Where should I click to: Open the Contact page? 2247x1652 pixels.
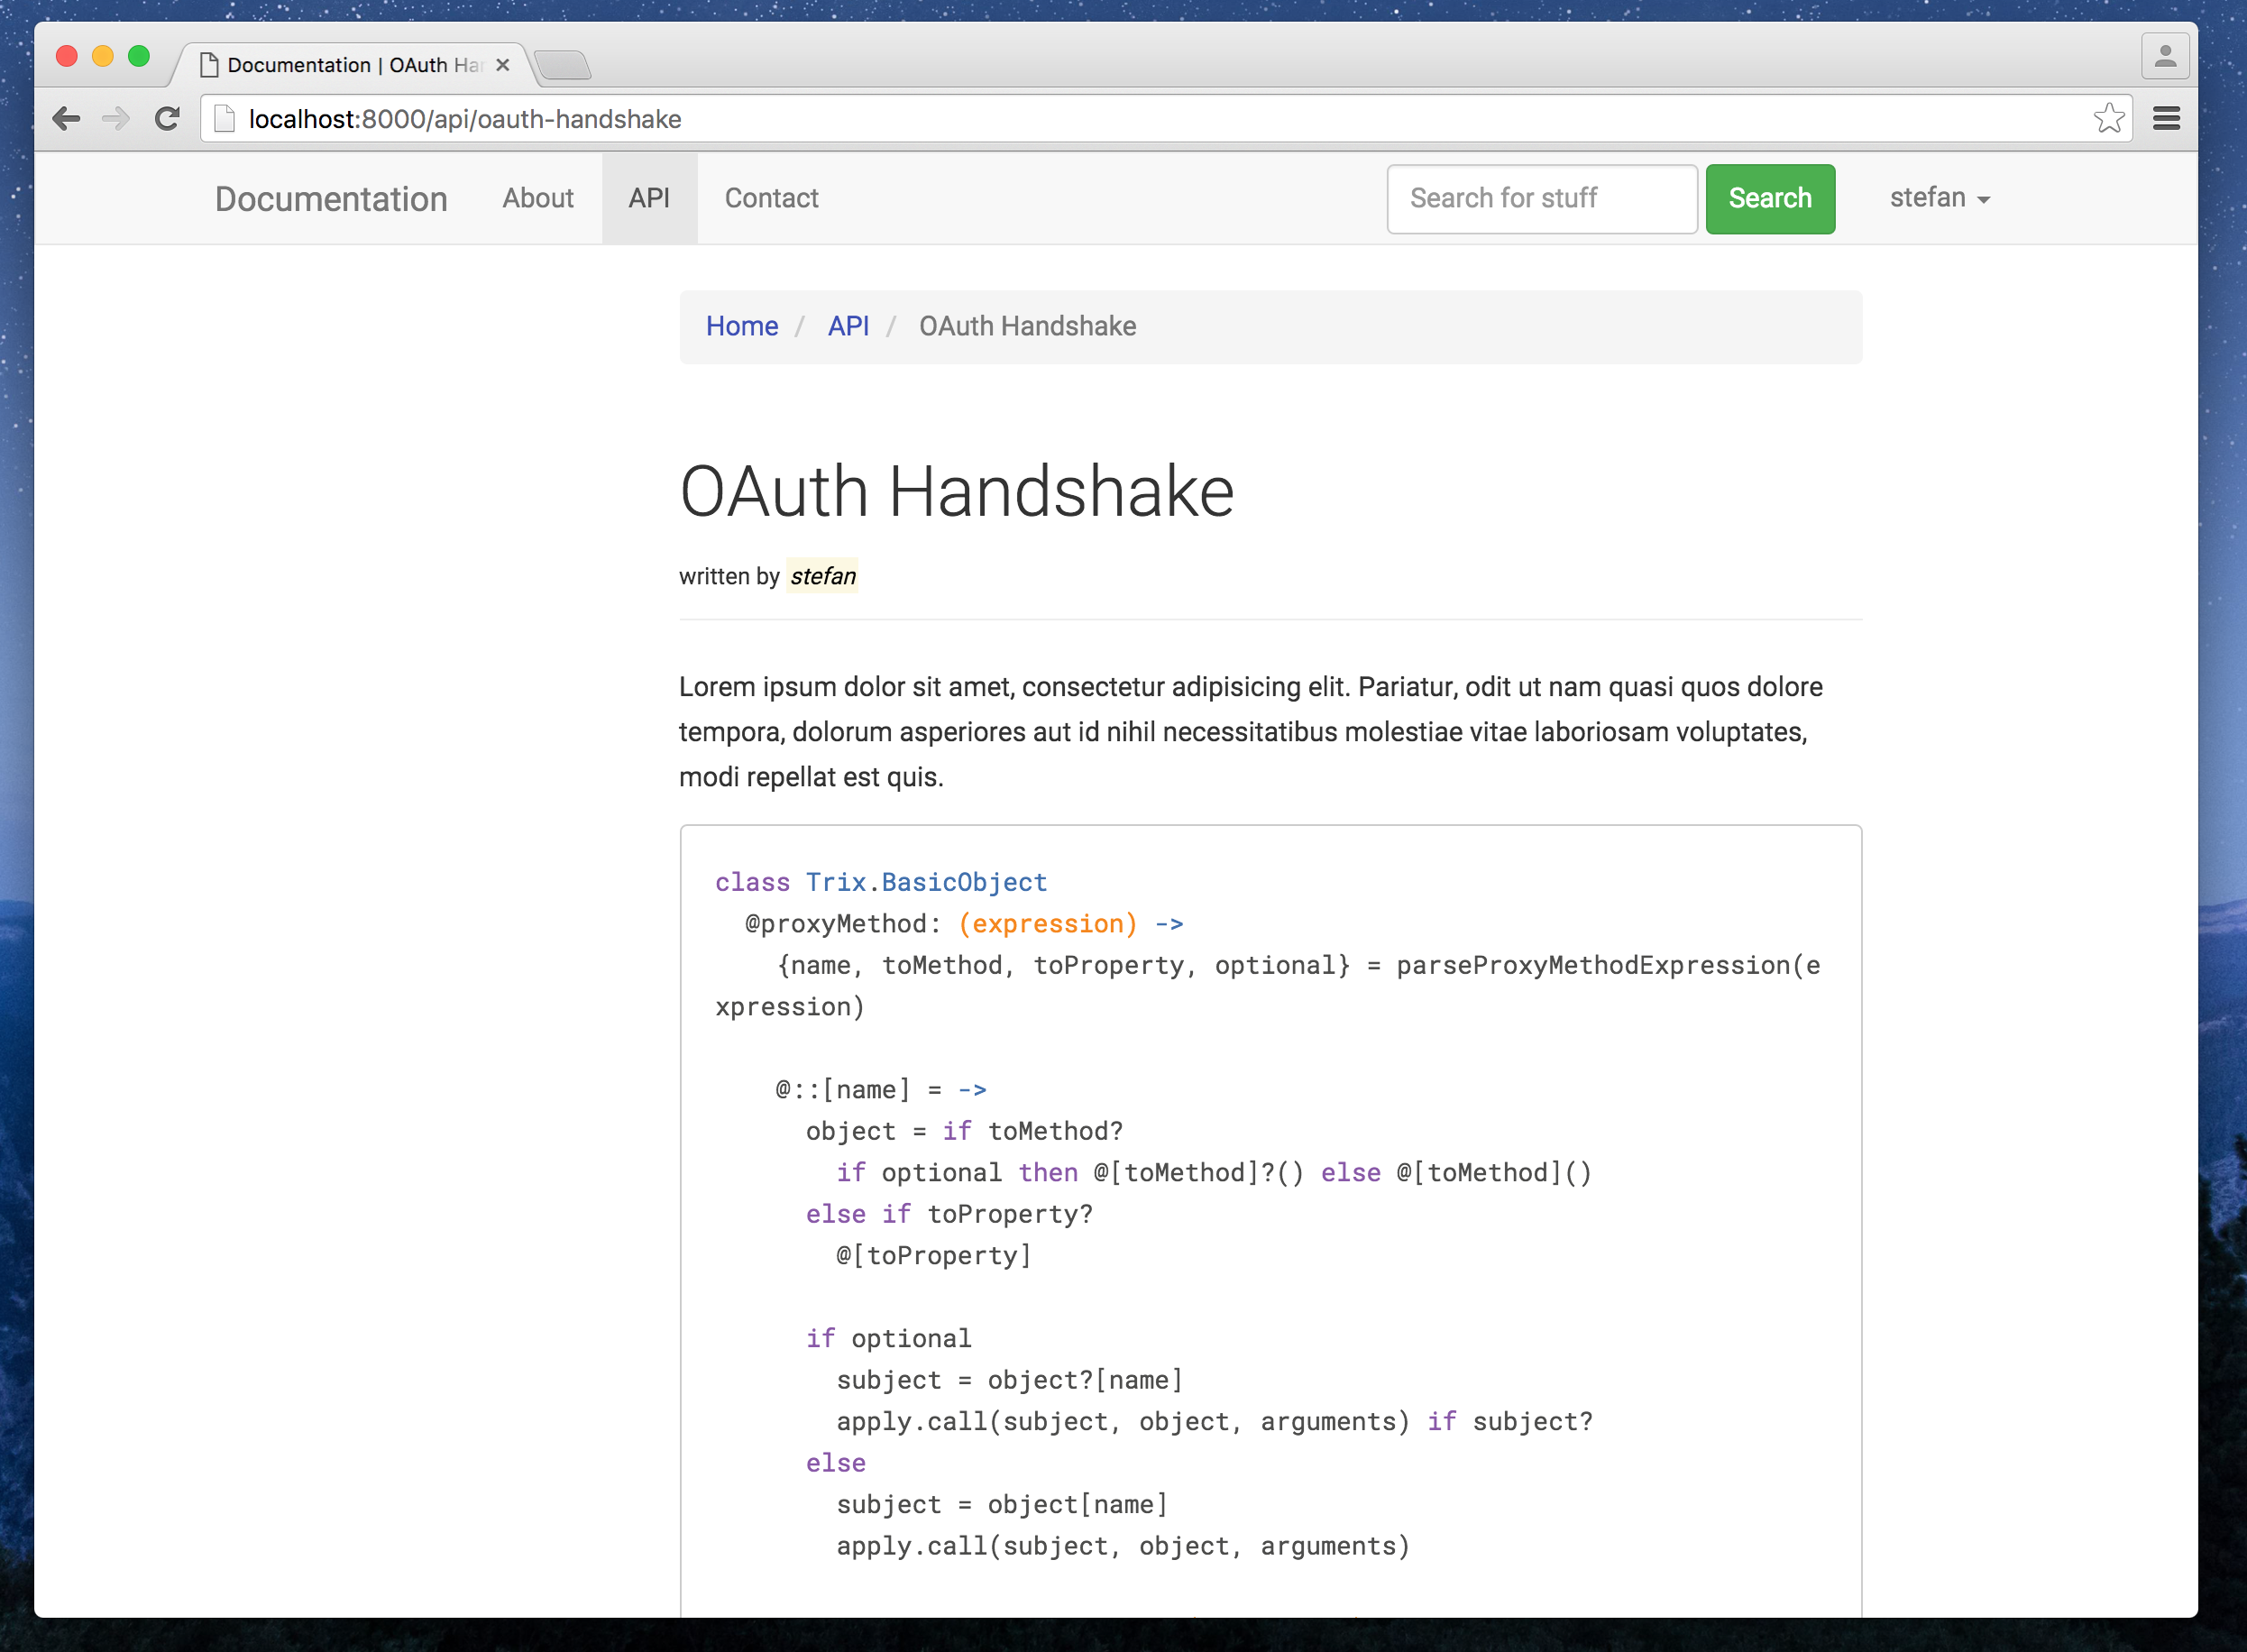coord(771,198)
